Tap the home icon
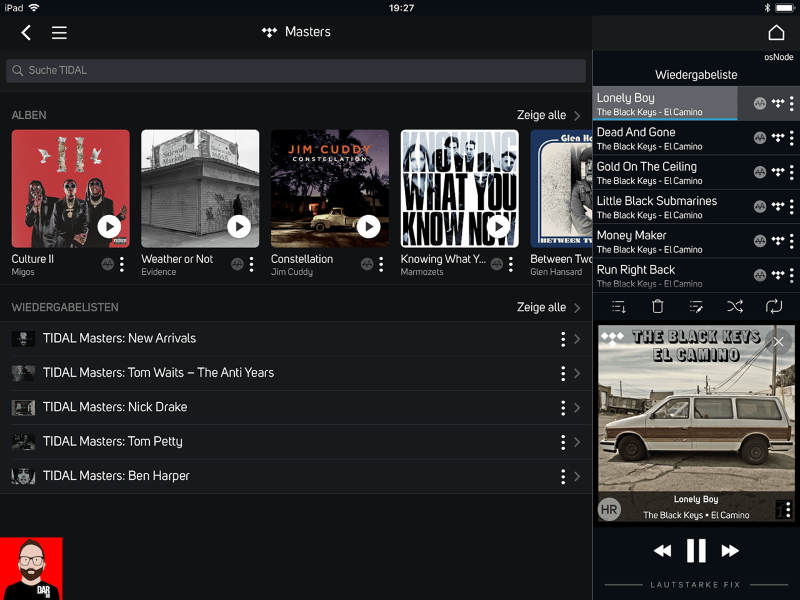Screen dimensions: 800x600 776,33
